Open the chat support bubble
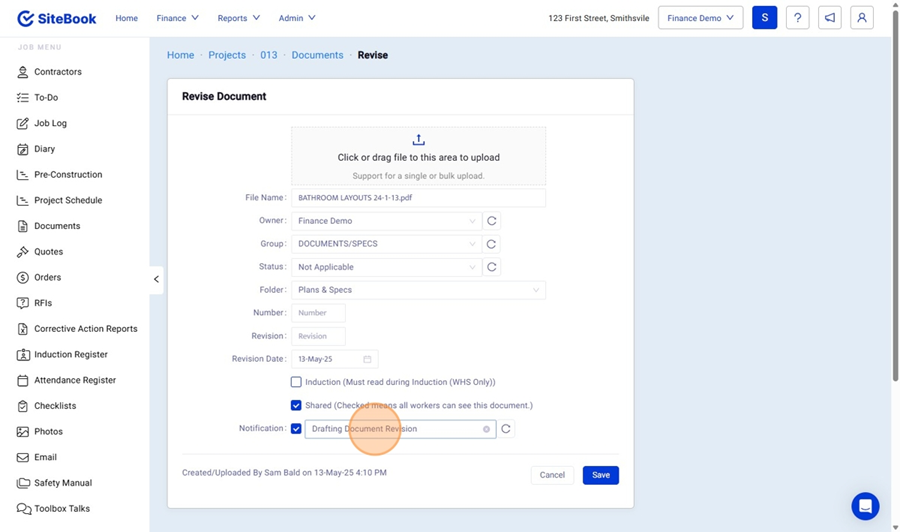Viewport: 900px width, 532px height. click(x=865, y=505)
